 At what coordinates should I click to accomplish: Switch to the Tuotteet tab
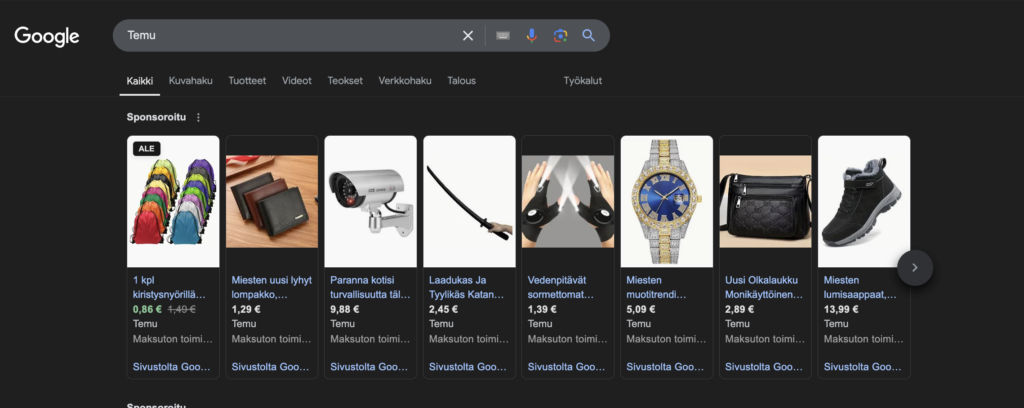(x=247, y=81)
